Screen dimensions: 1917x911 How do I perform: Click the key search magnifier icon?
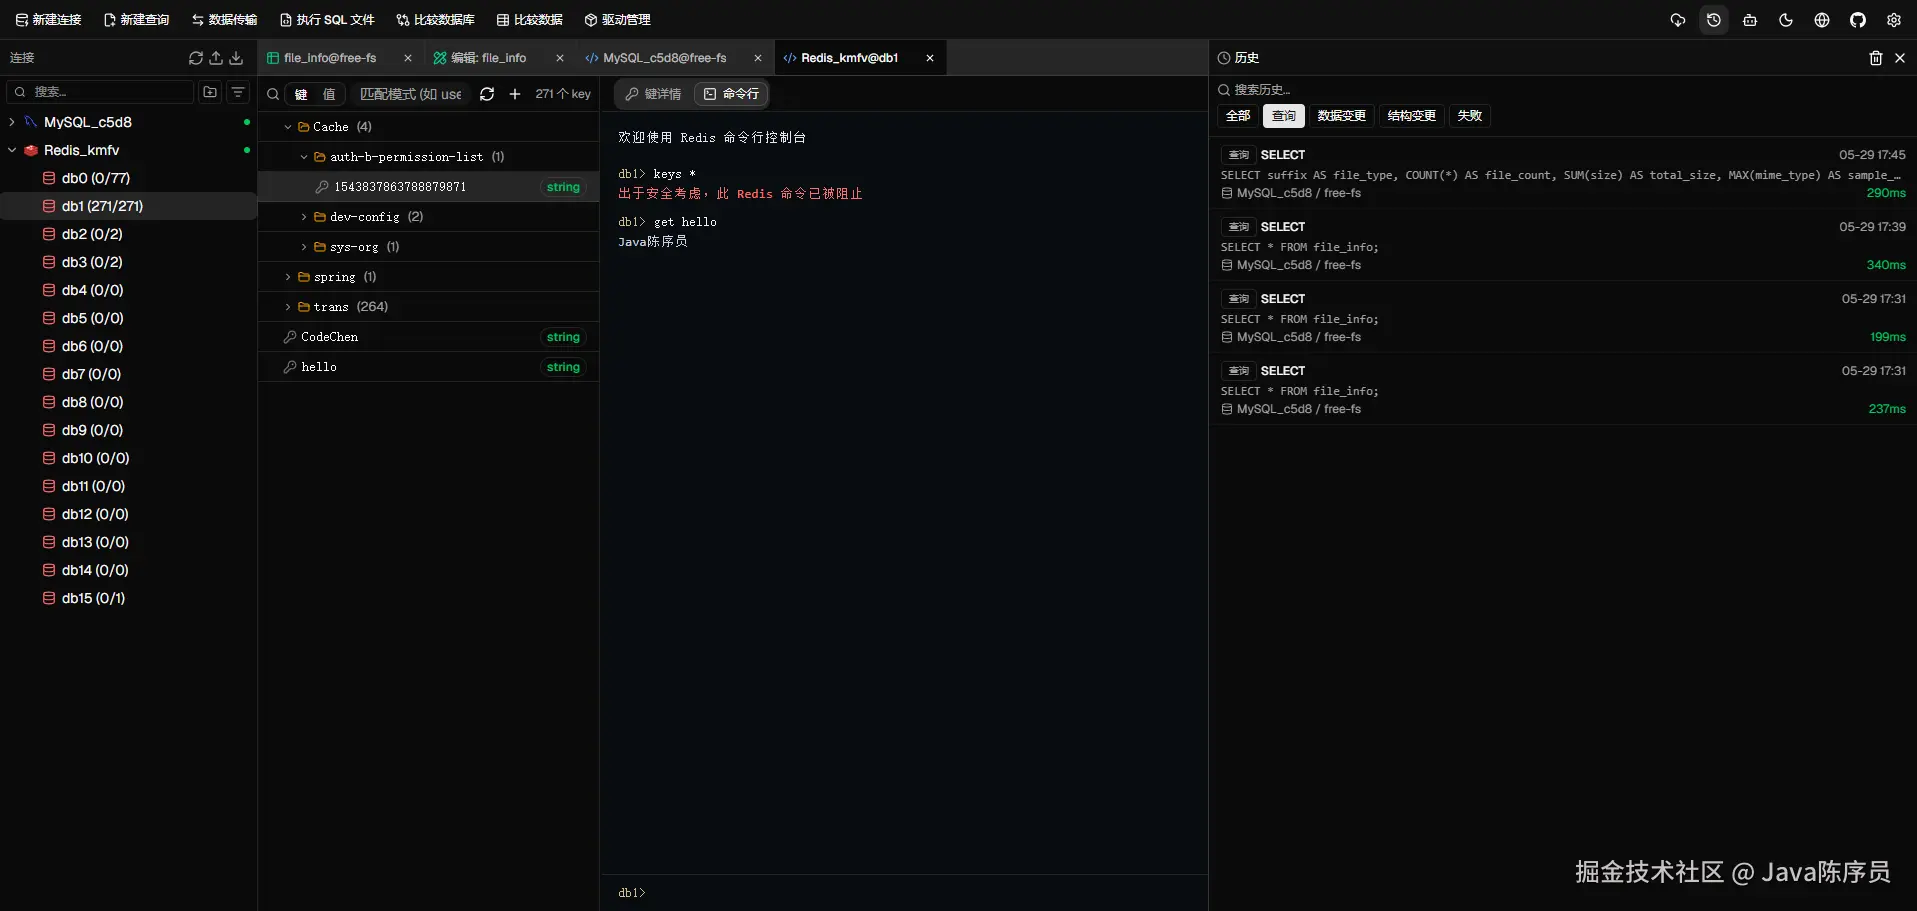pos(273,94)
